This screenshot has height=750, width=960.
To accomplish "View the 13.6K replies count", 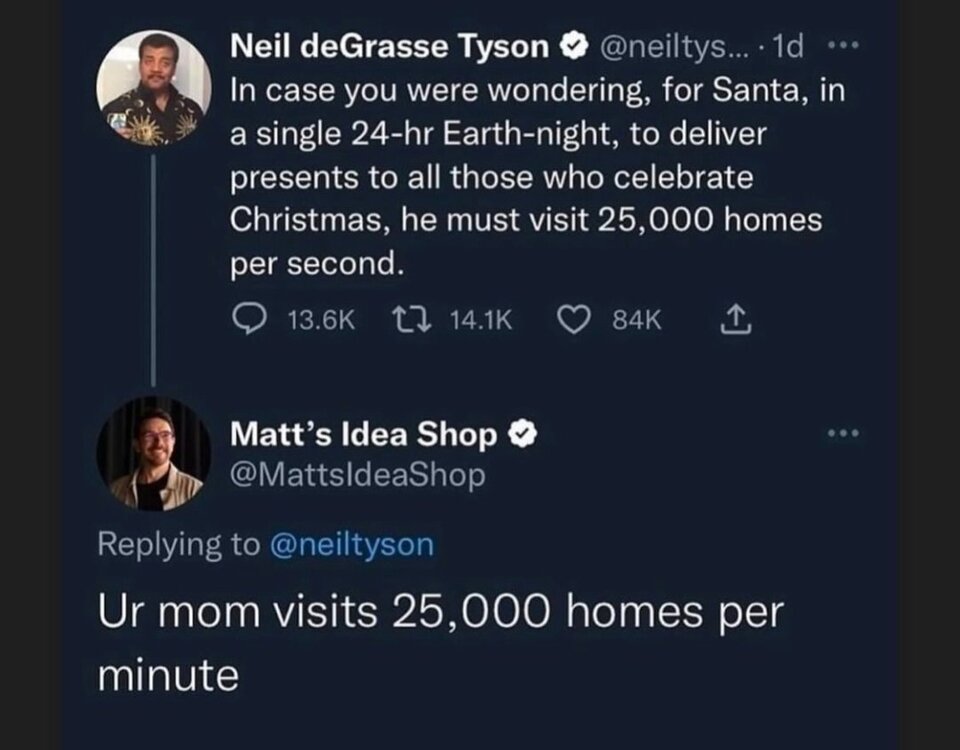I will [321, 320].
